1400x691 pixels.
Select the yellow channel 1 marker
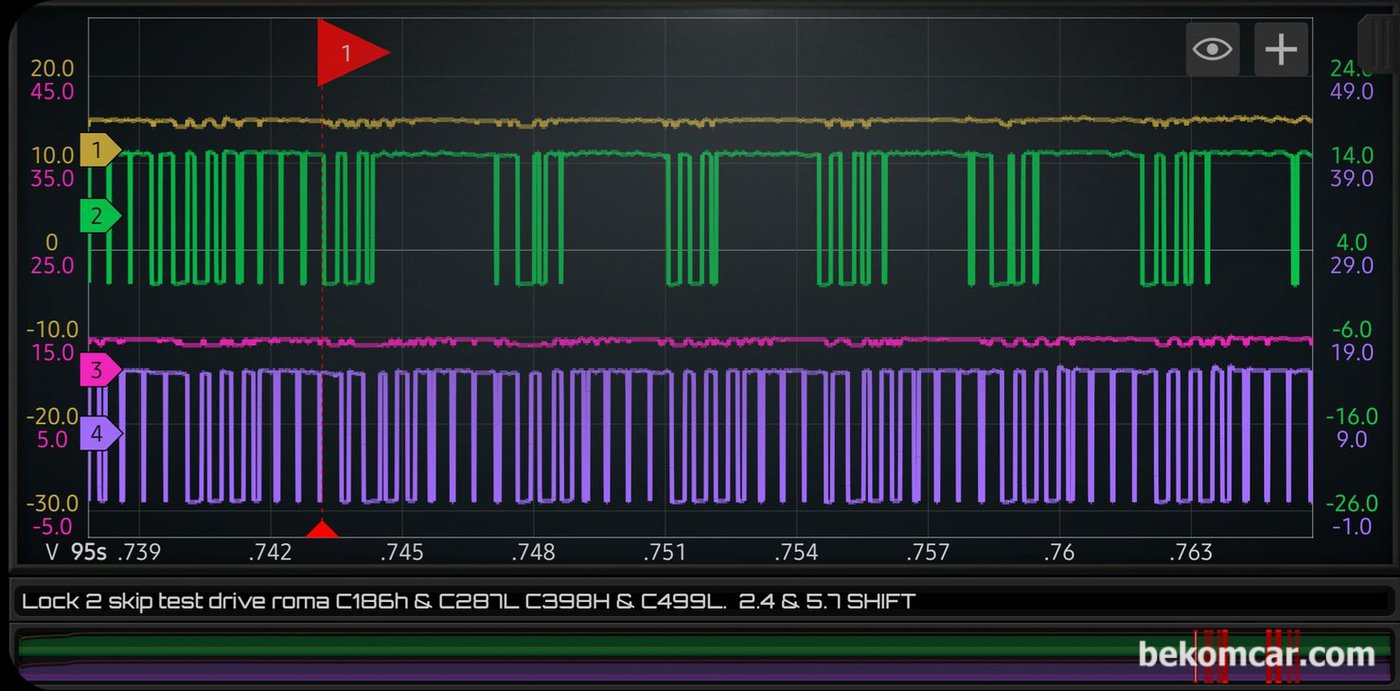100,151
